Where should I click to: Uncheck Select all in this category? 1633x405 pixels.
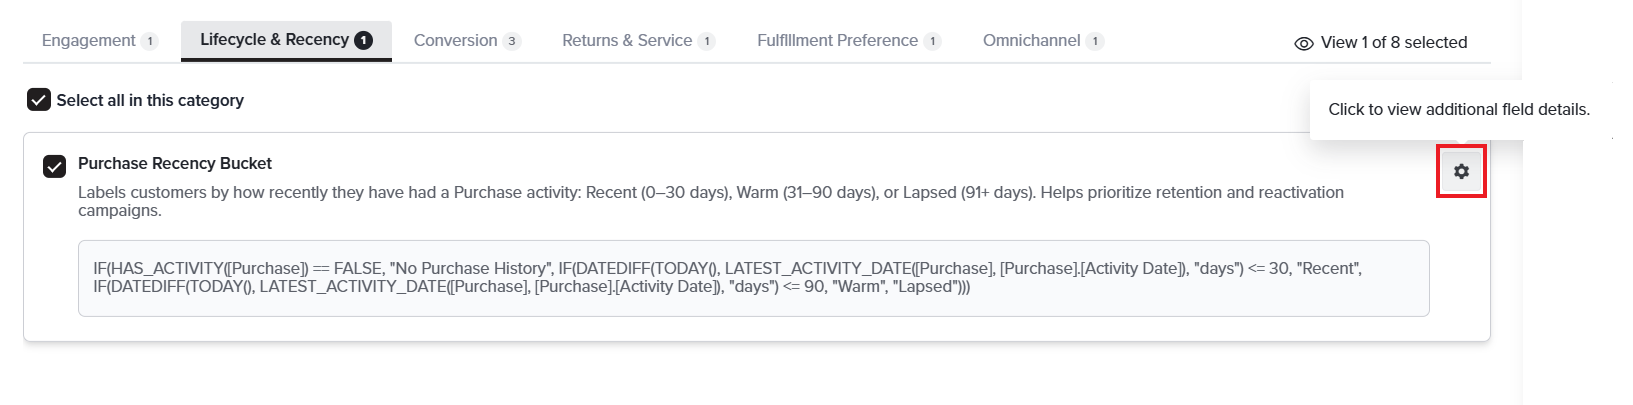point(39,100)
